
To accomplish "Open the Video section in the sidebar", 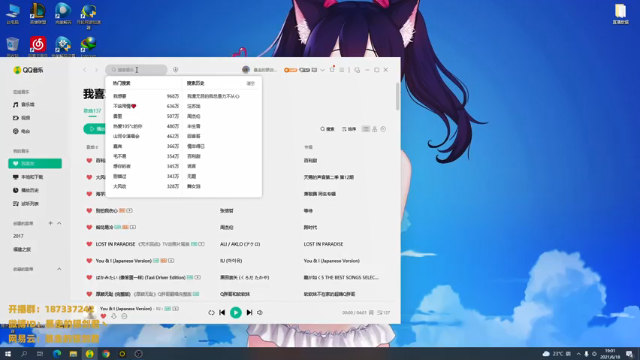I will (x=22, y=118).
